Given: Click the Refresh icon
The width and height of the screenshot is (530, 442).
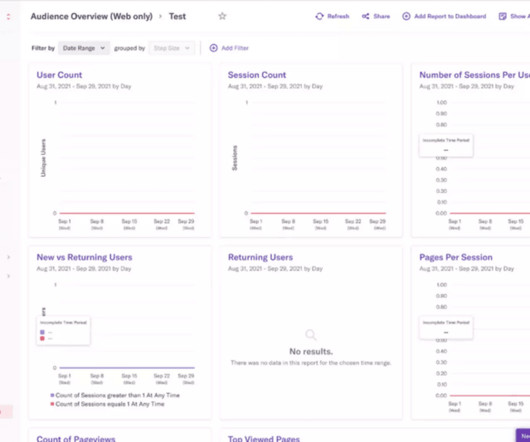Looking at the screenshot, I should pos(319,16).
